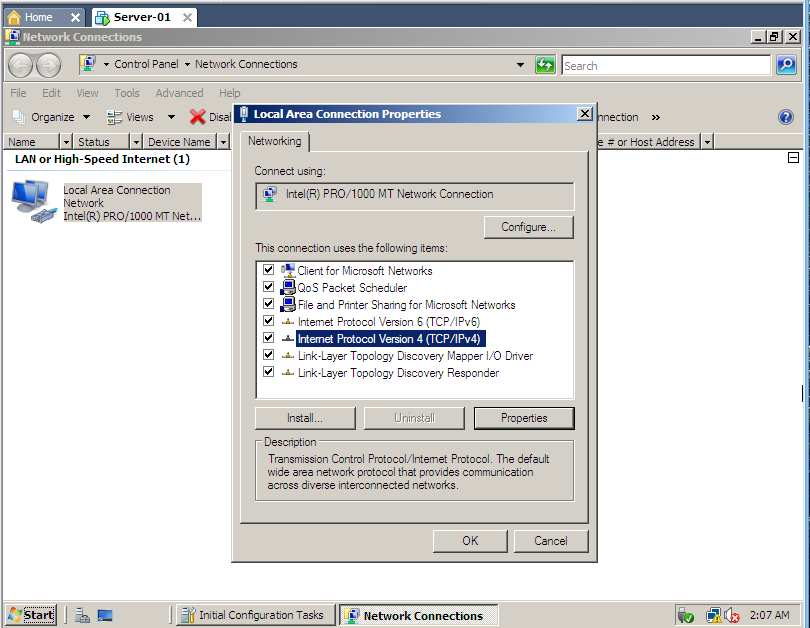The height and width of the screenshot is (628, 810).
Task: Click OK in connection properties
Action: coord(470,541)
